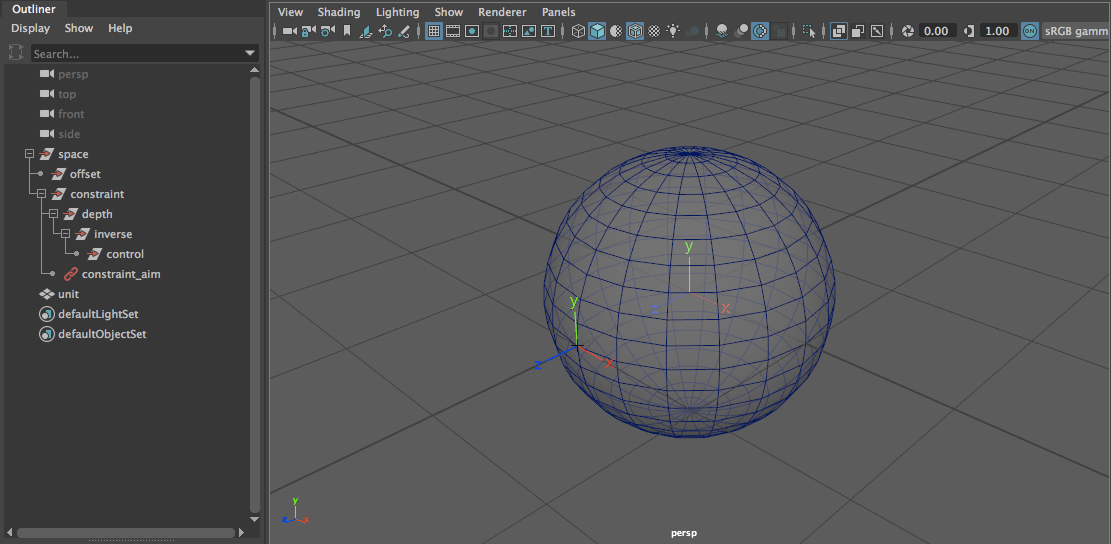Toggle the viewport Grid display
Screen dimensions: 1111x544
[434, 31]
